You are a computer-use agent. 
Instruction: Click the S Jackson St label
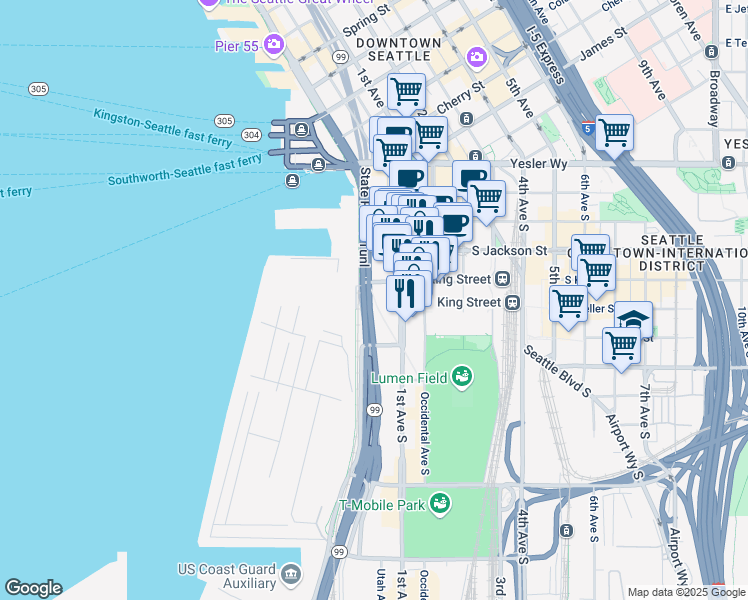click(x=509, y=250)
